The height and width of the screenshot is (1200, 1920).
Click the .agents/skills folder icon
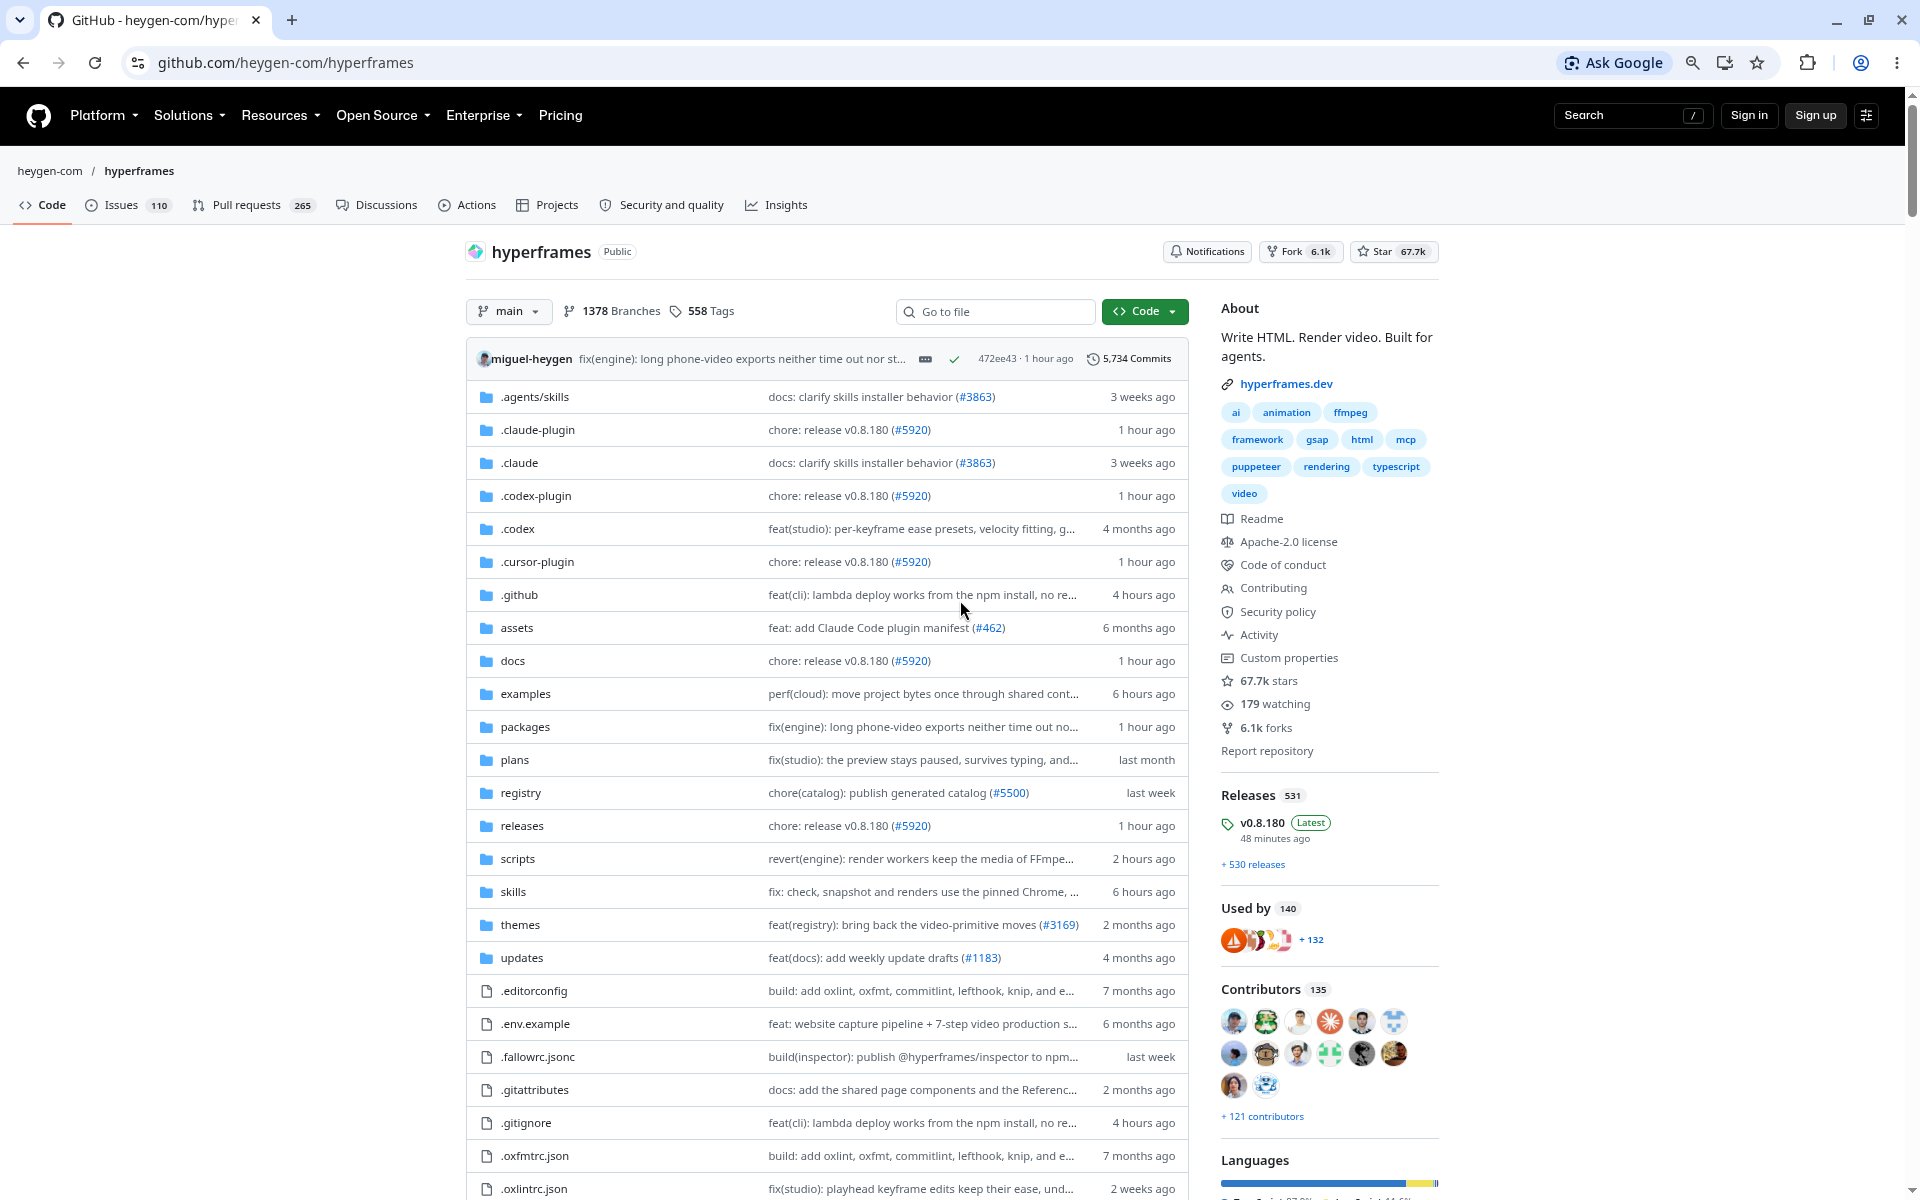pyautogui.click(x=486, y=397)
